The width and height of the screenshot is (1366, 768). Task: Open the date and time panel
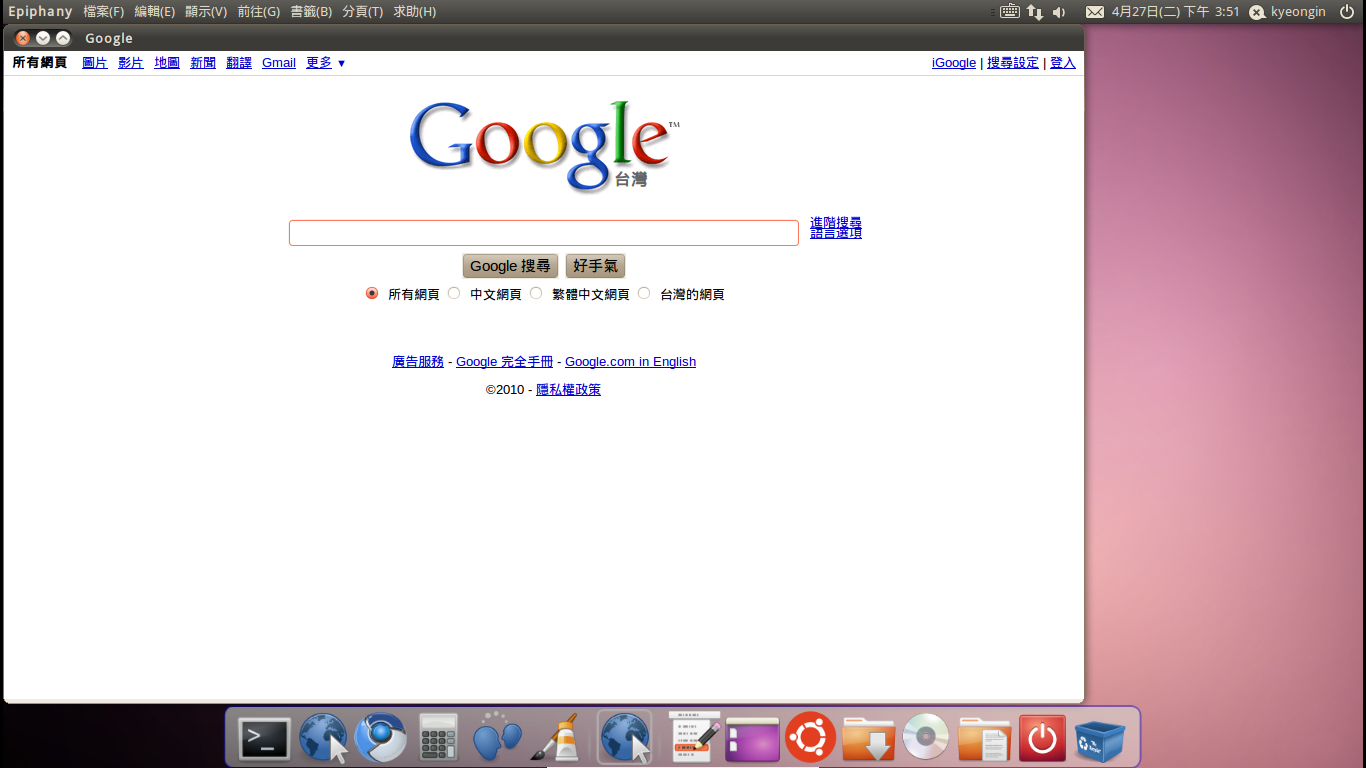click(1175, 12)
